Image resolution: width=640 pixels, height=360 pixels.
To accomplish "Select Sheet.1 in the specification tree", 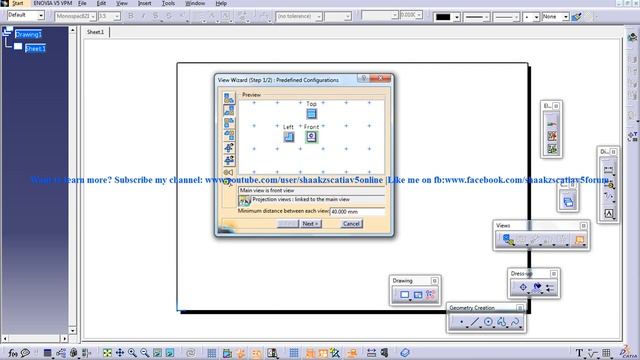I will pos(35,49).
